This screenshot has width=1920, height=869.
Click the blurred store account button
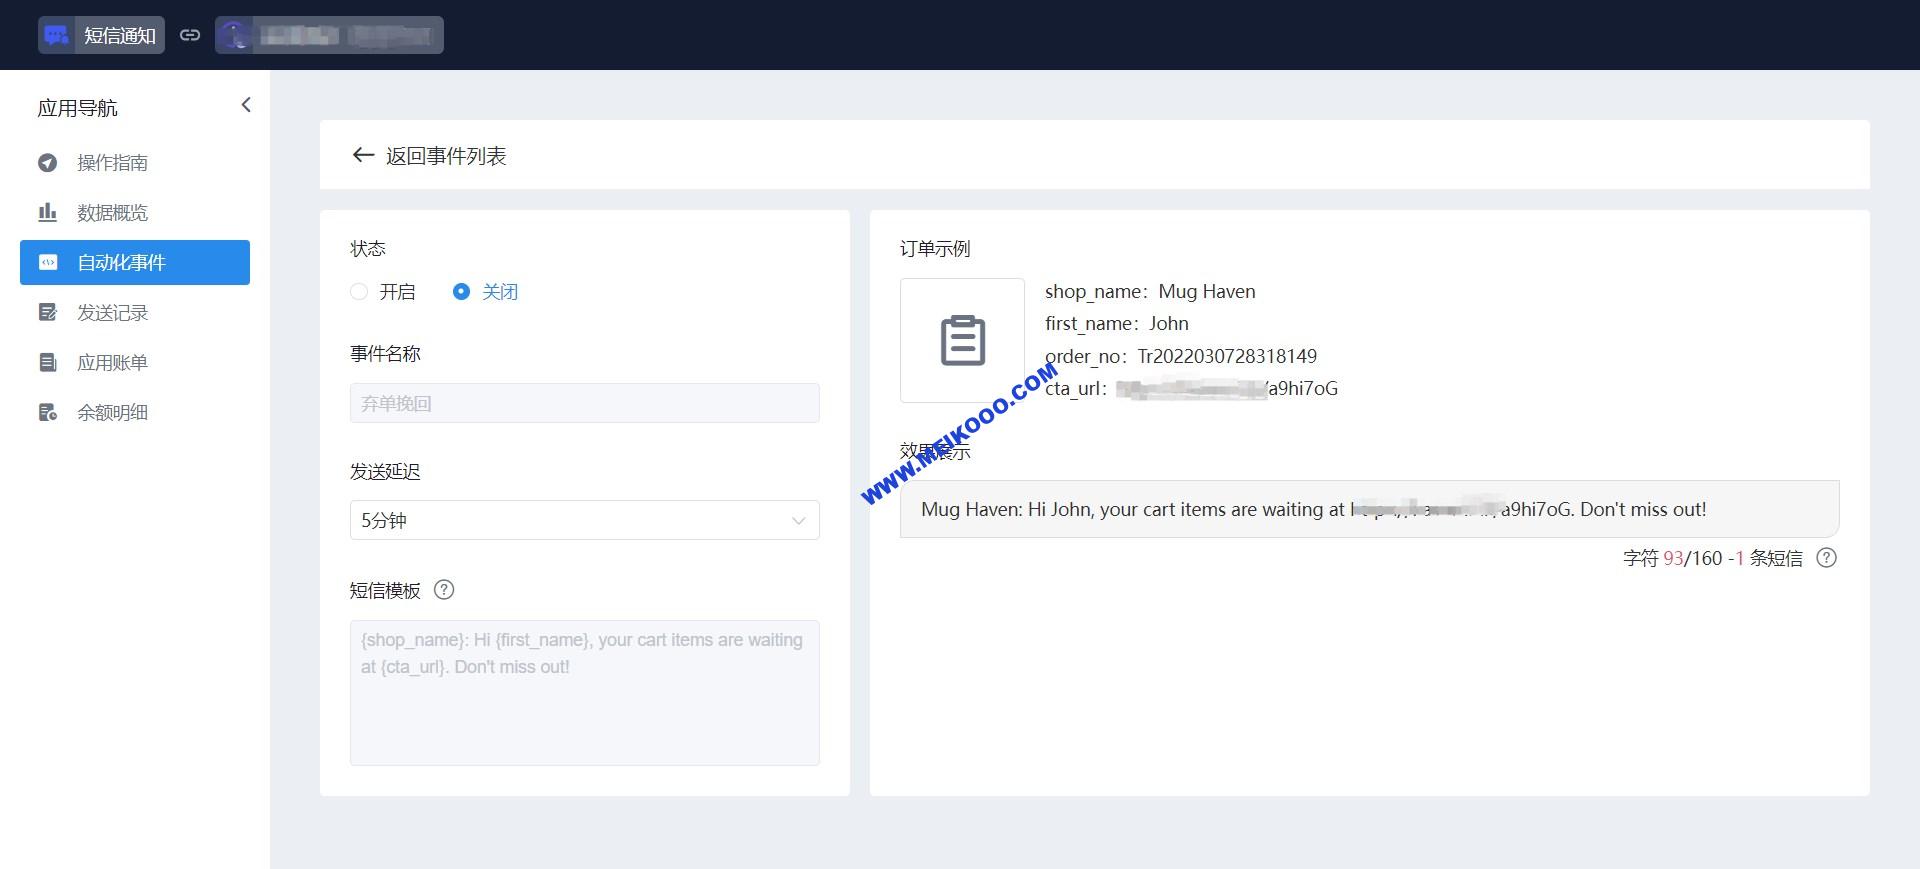click(x=329, y=35)
